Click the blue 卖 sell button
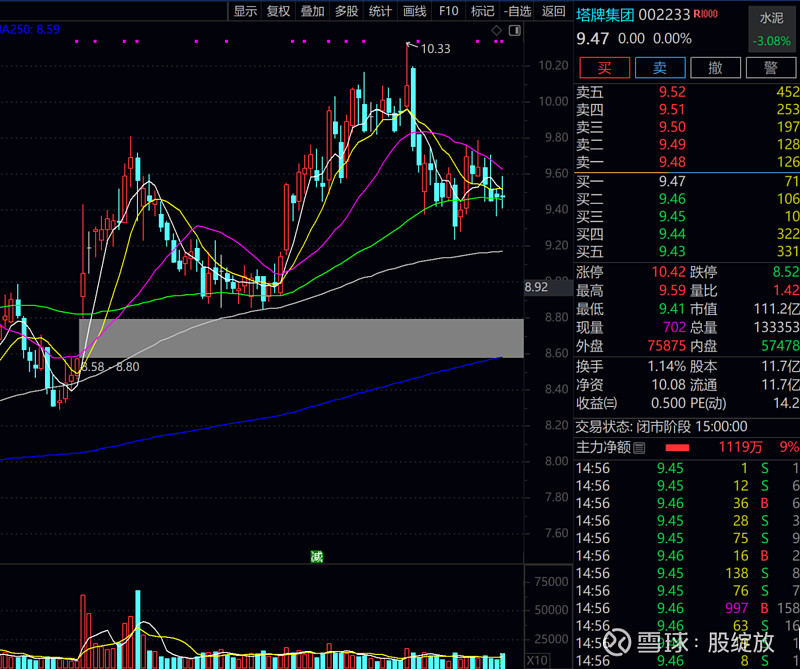This screenshot has width=800, height=669. [x=660, y=68]
